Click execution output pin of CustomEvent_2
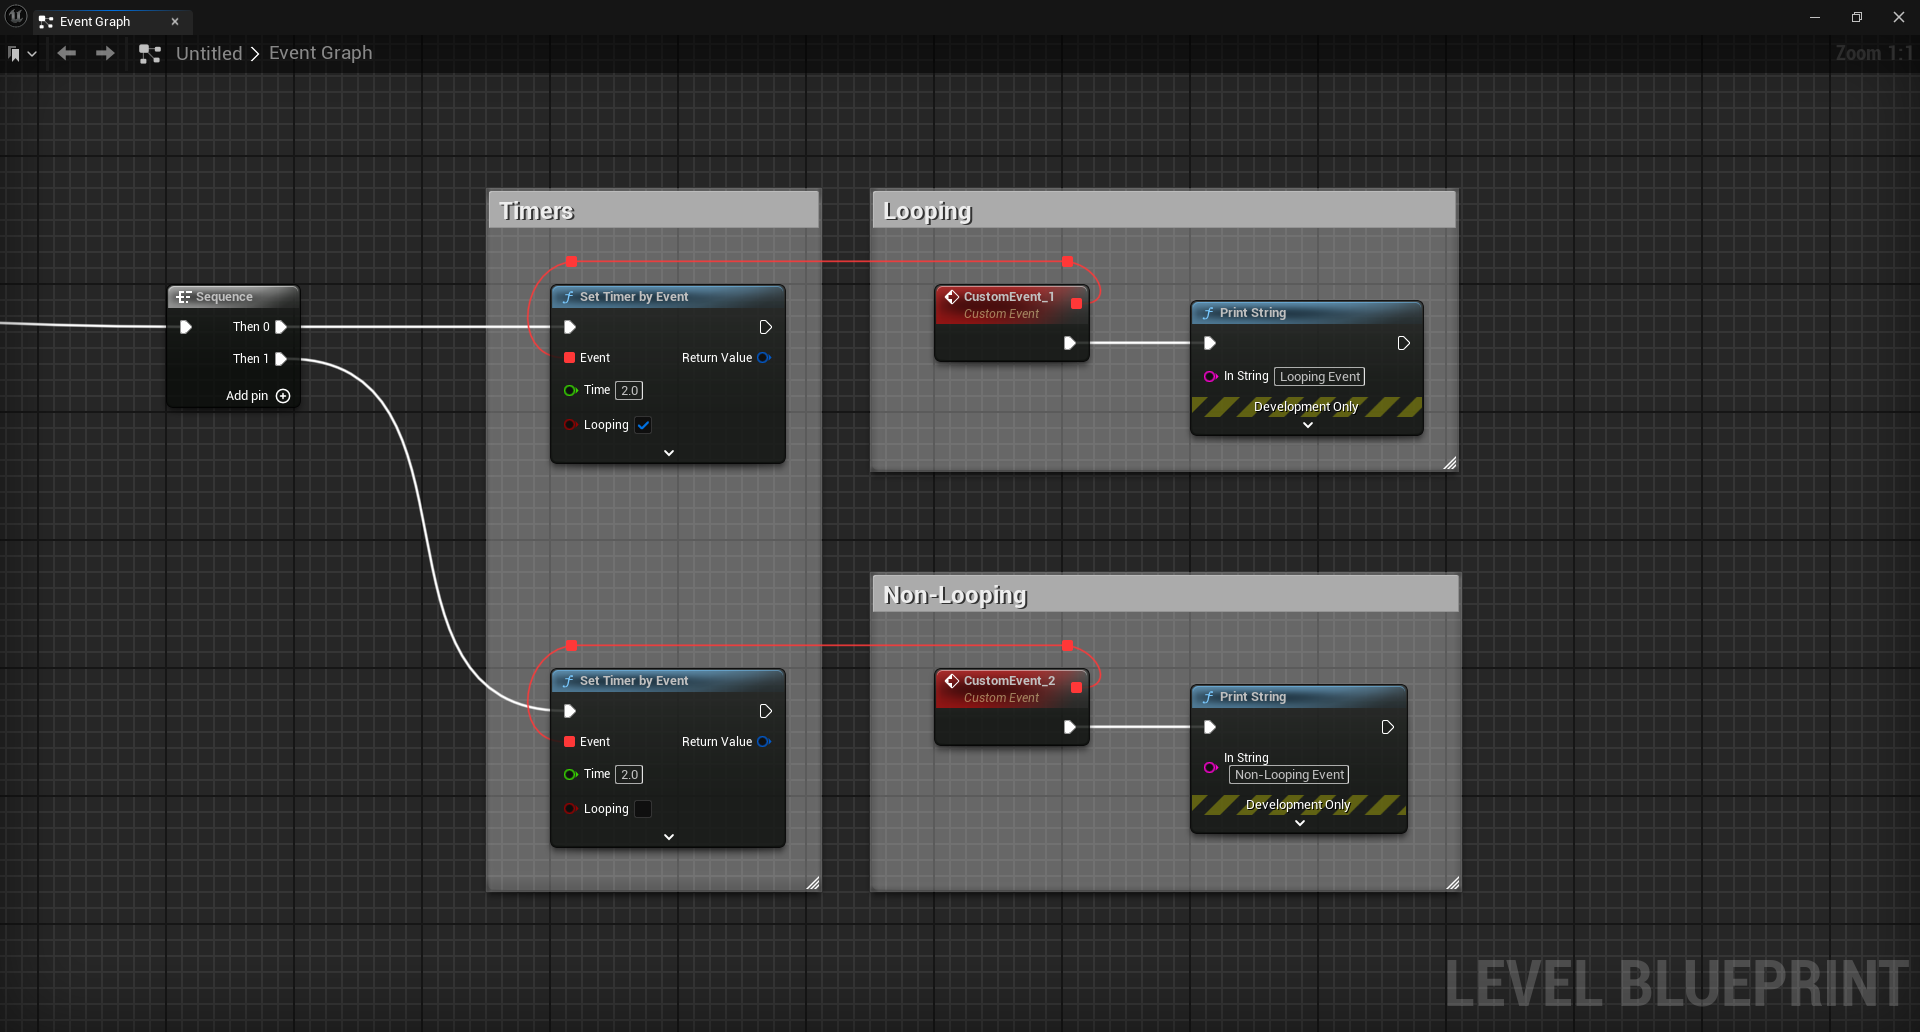 (1069, 727)
